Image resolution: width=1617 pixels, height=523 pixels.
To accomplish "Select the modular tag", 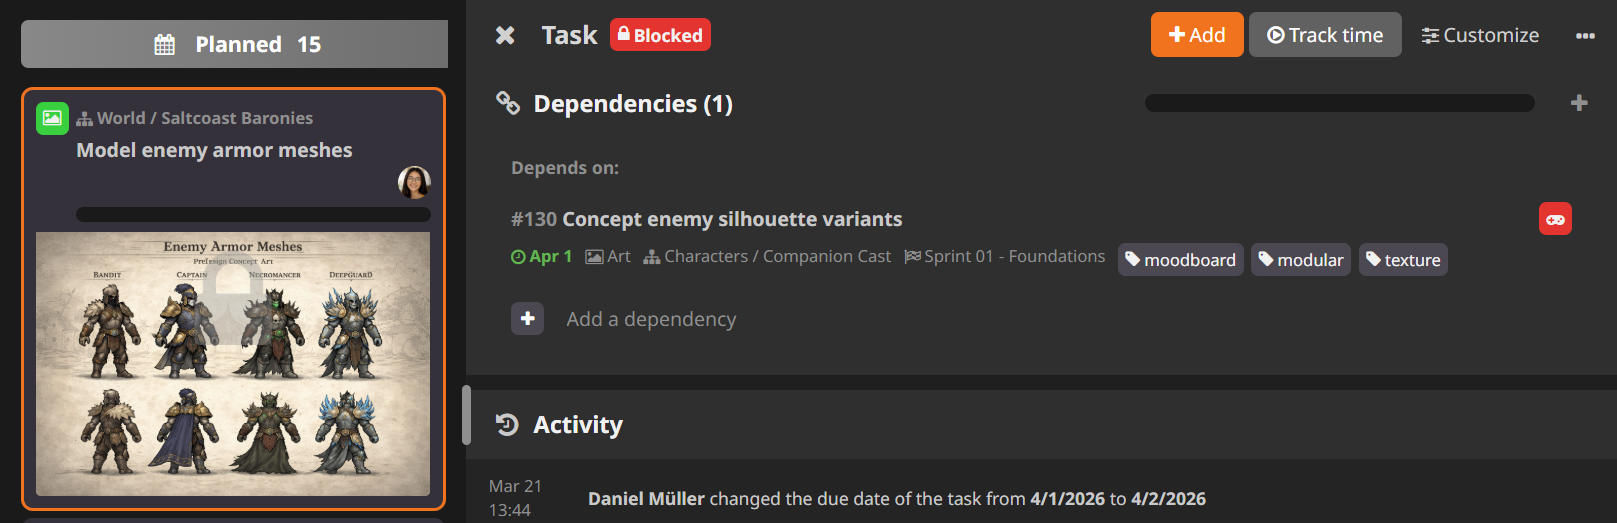I will click(x=1300, y=260).
